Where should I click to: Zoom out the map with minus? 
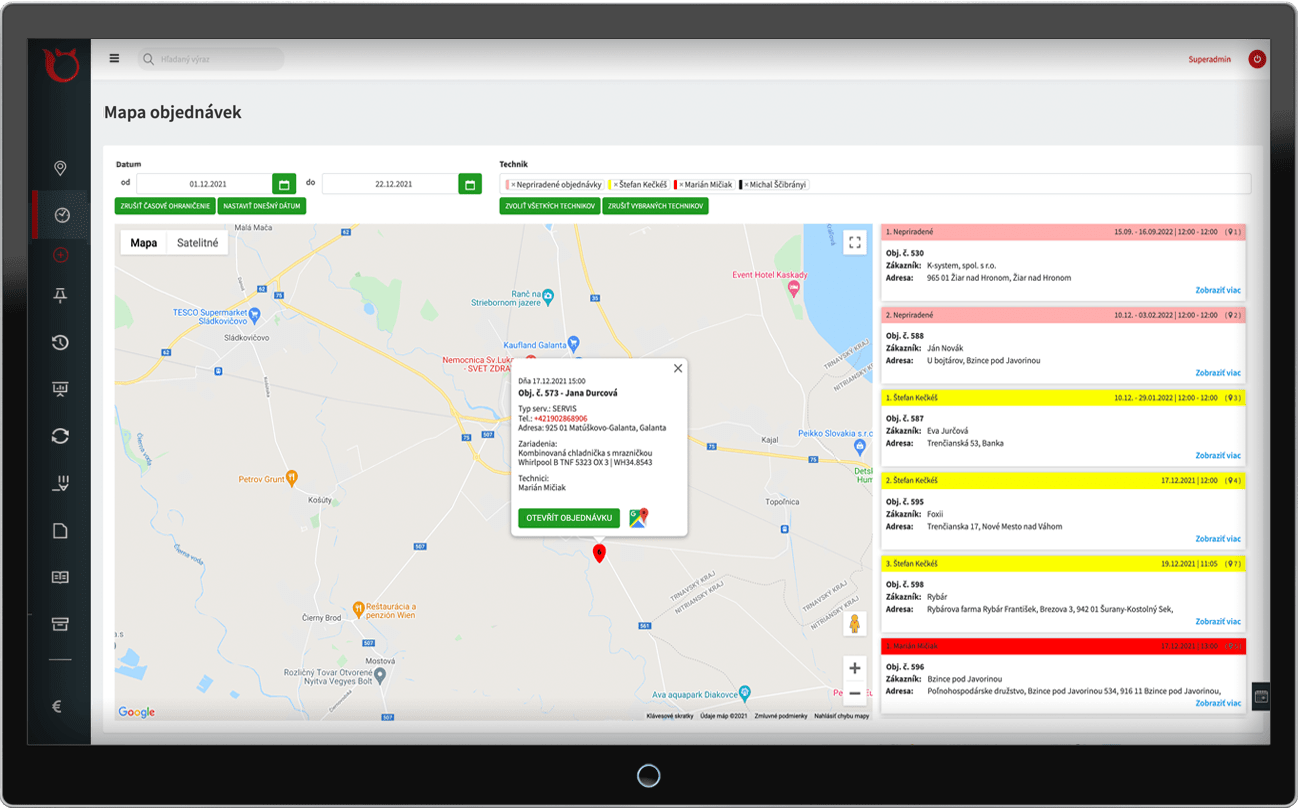pos(854,693)
